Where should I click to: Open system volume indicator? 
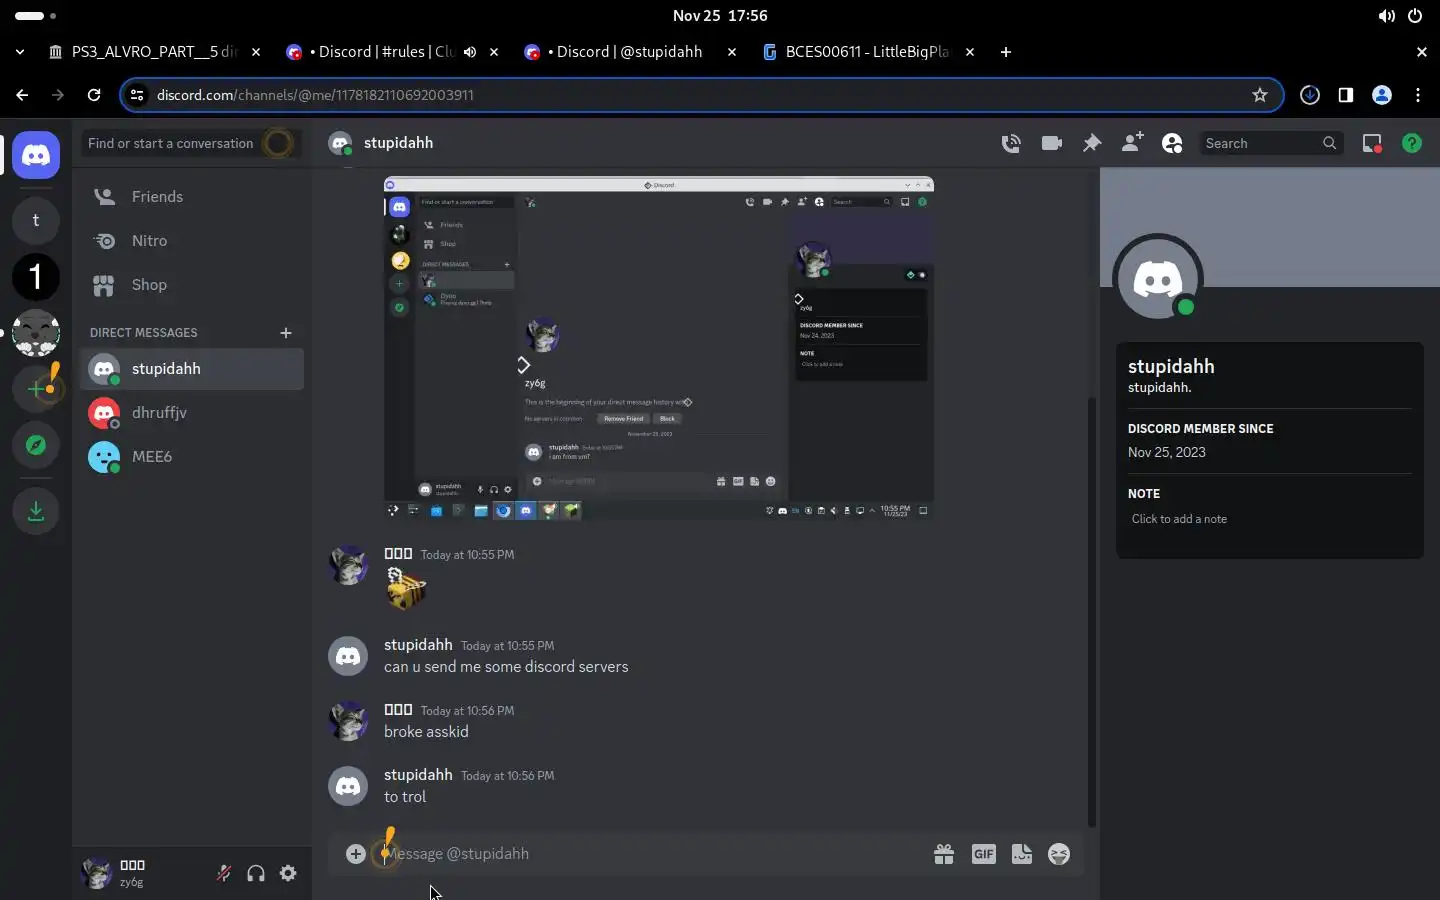(1387, 16)
